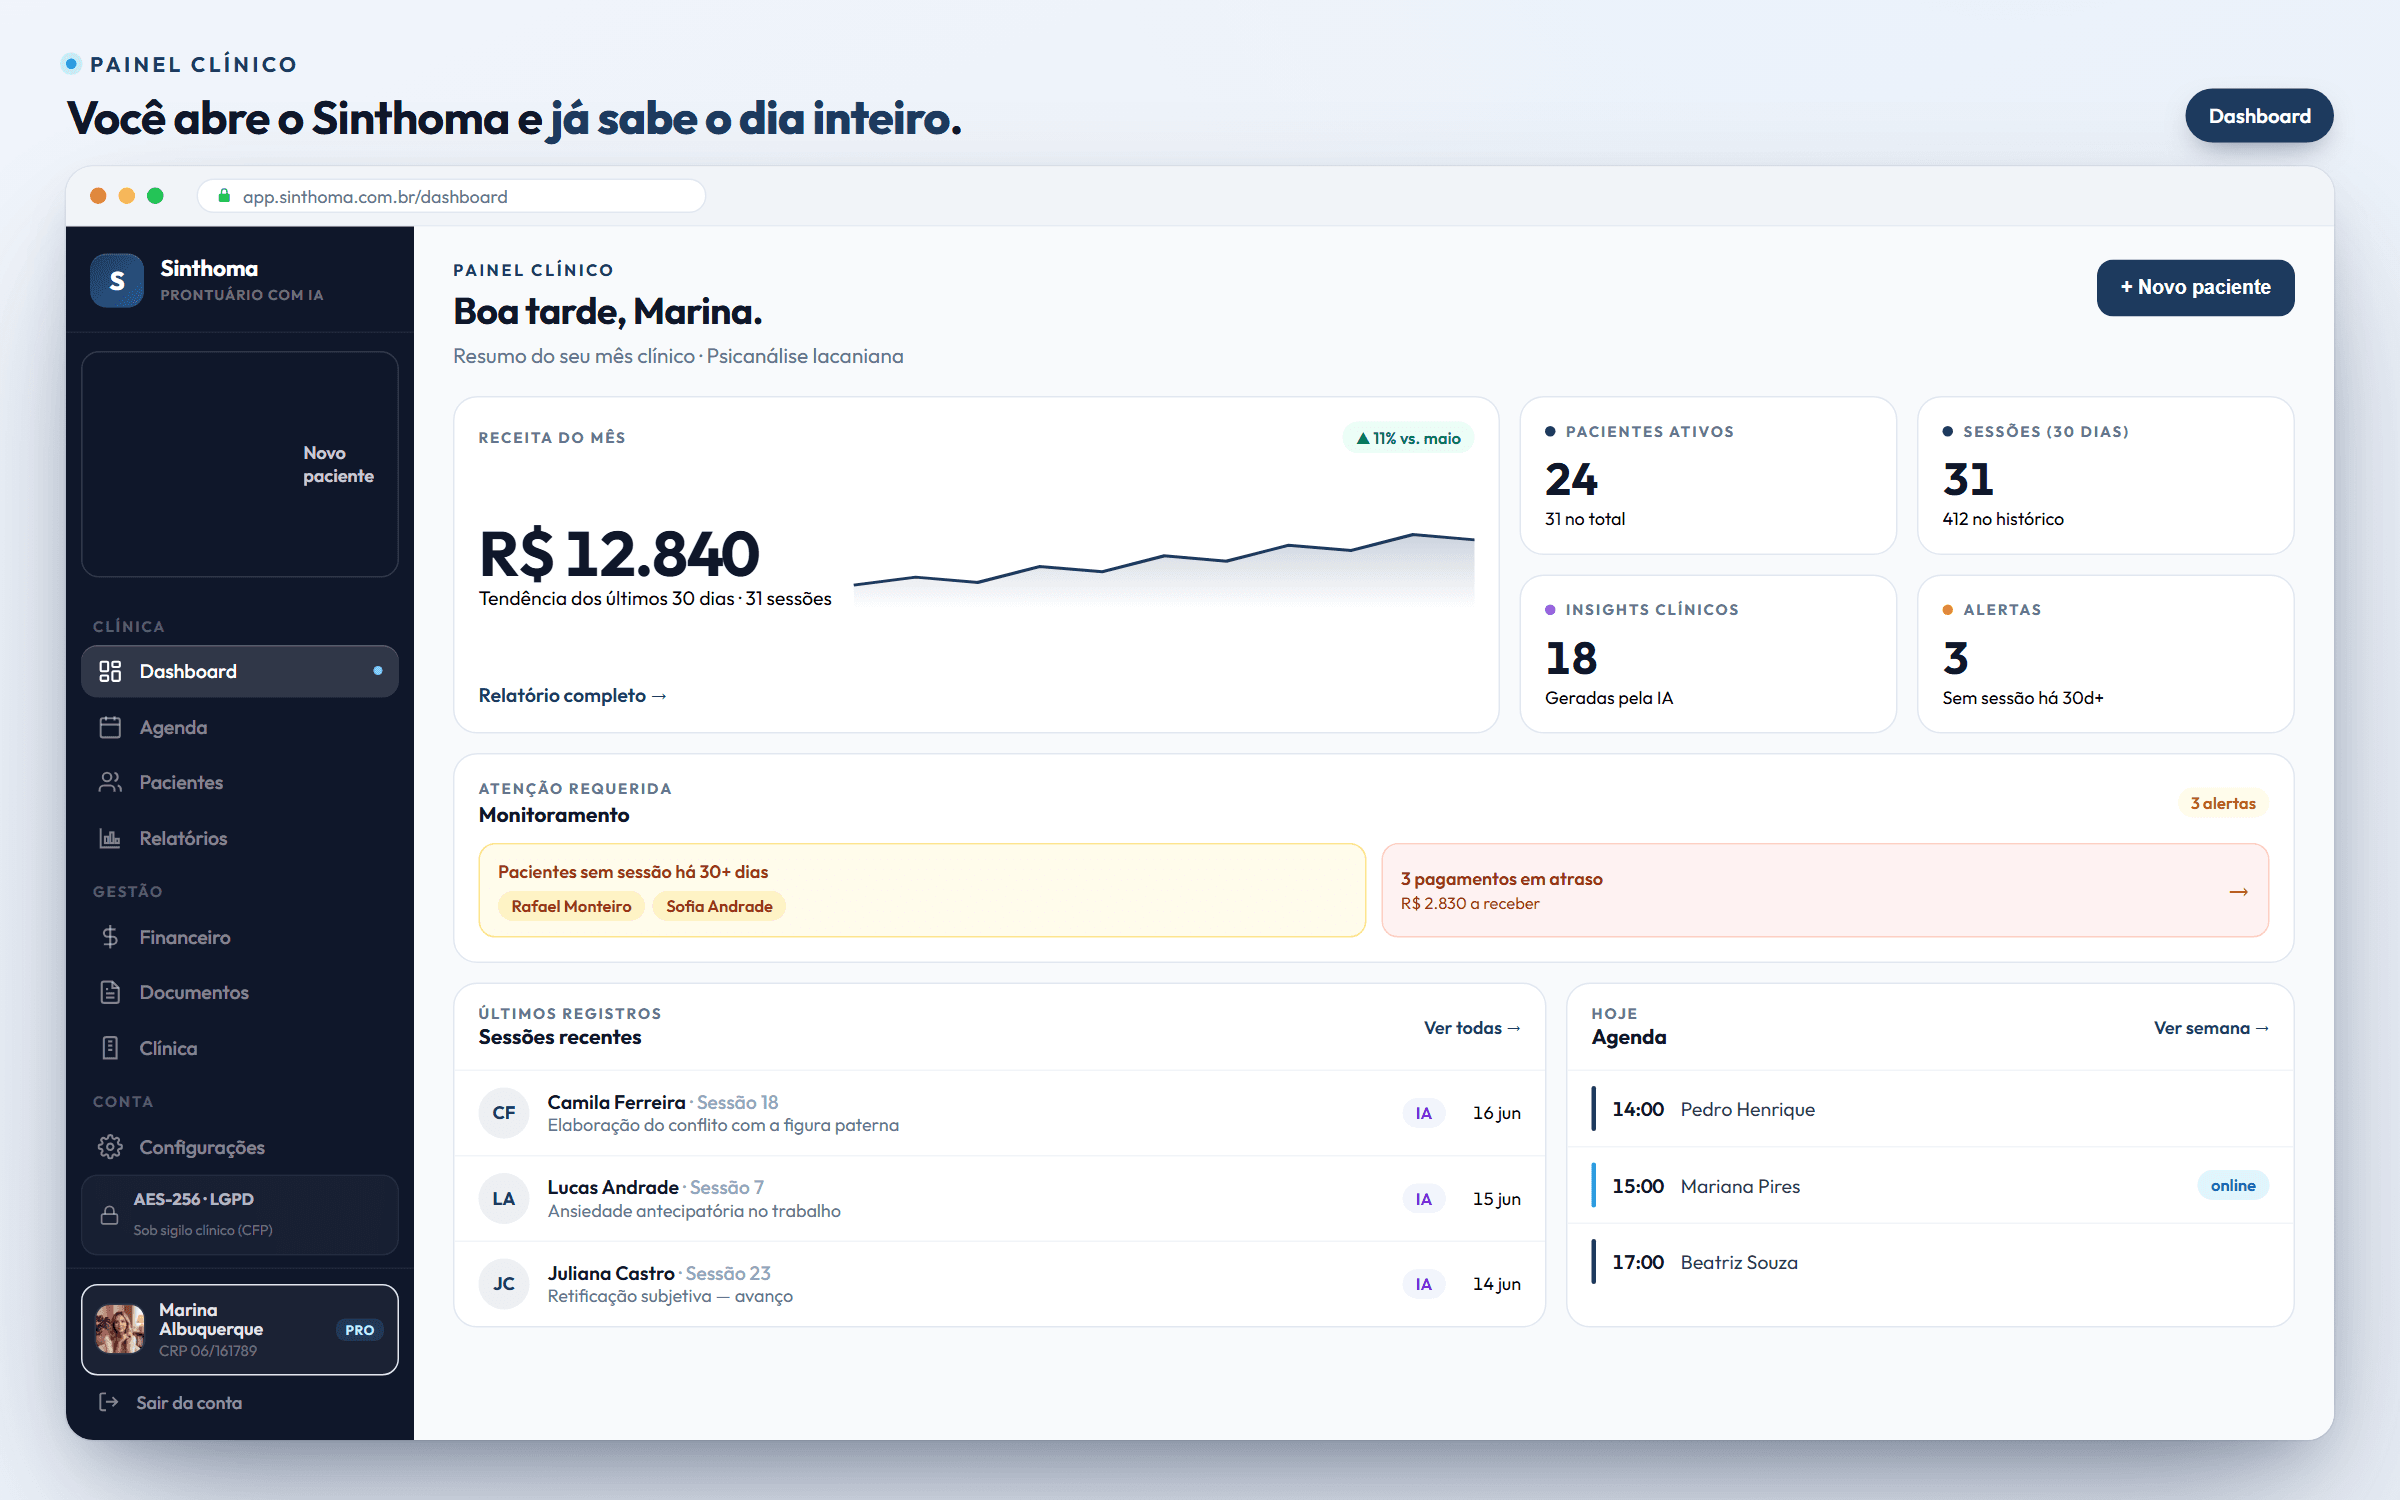The height and width of the screenshot is (1500, 2400).
Task: Click the "15 jun" session date
Action: [1496, 1199]
